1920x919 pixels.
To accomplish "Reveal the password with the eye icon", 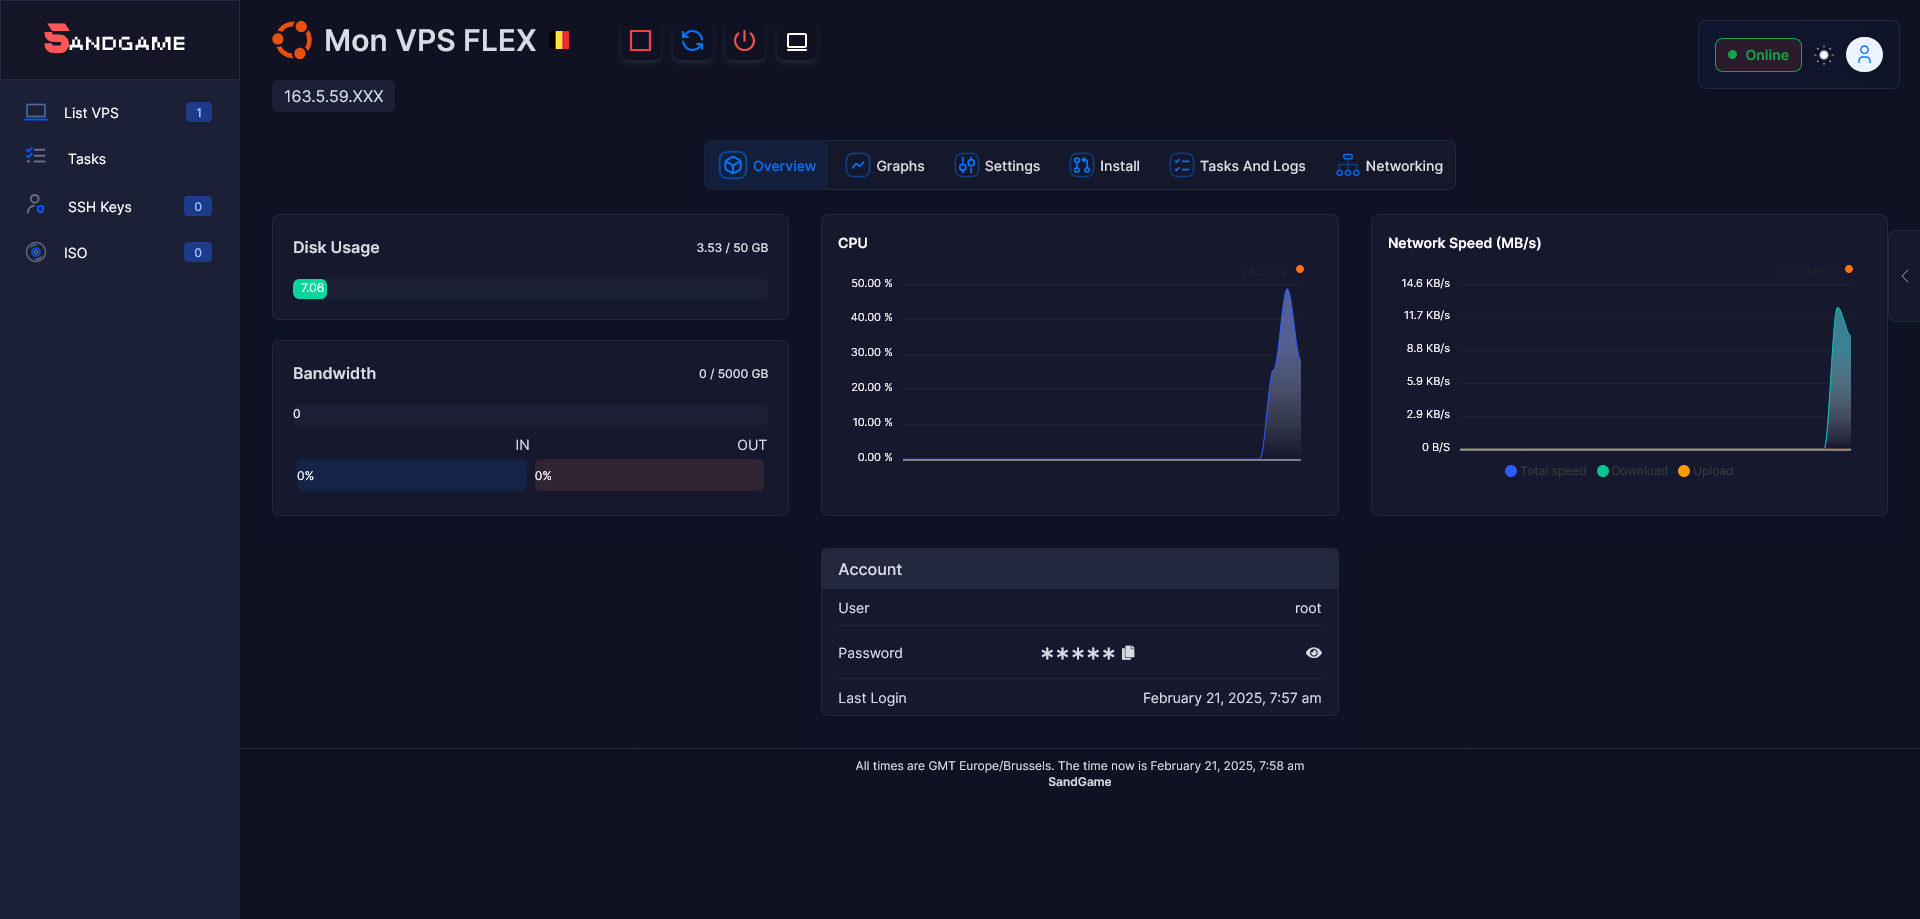I will [1313, 652].
